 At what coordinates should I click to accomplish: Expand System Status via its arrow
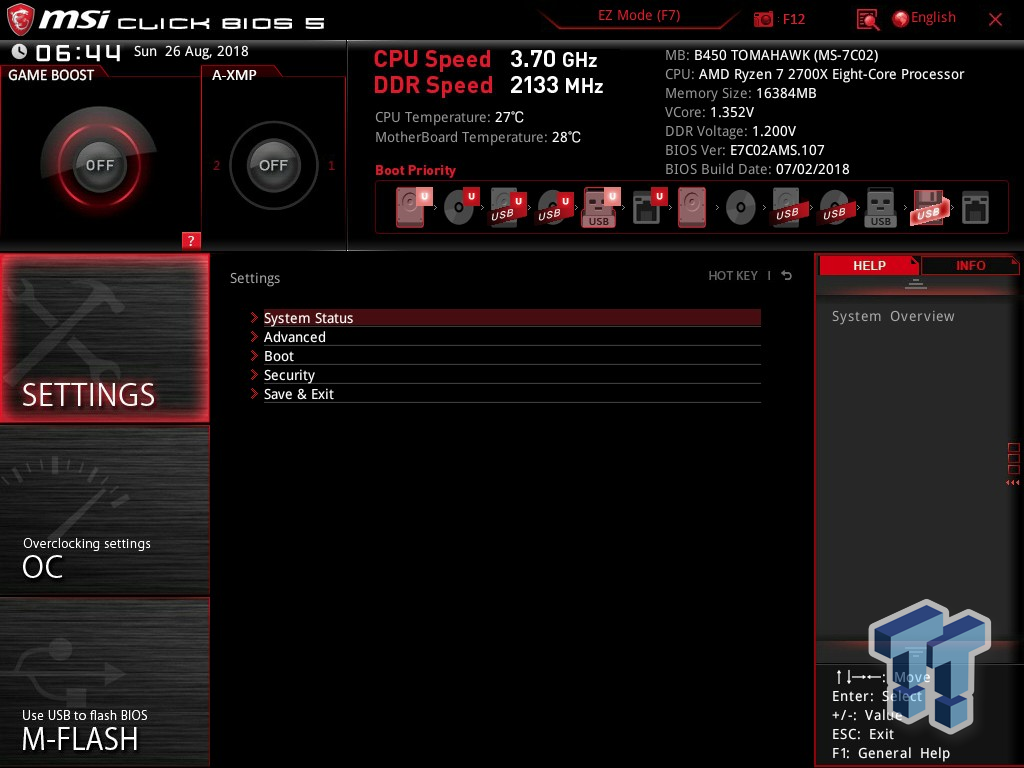254,317
